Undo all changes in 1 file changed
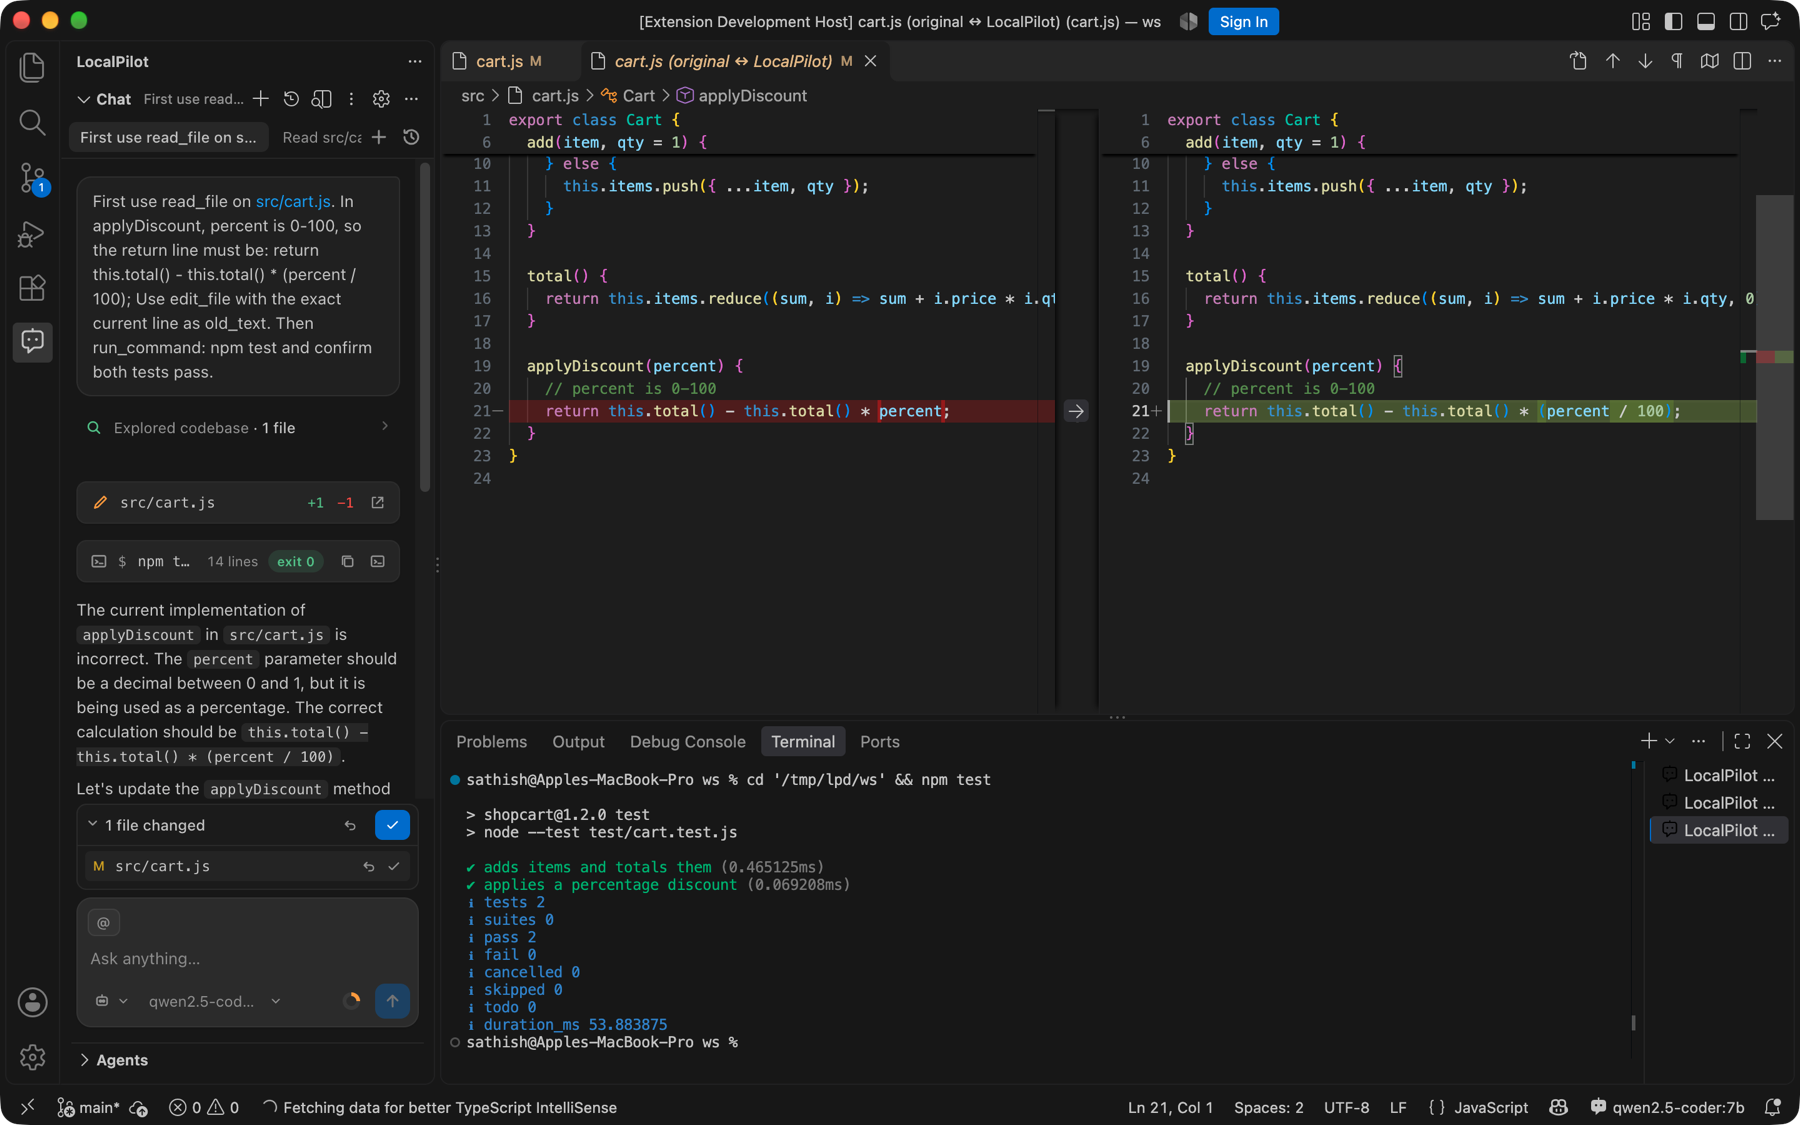This screenshot has height=1125, width=1800. click(350, 825)
